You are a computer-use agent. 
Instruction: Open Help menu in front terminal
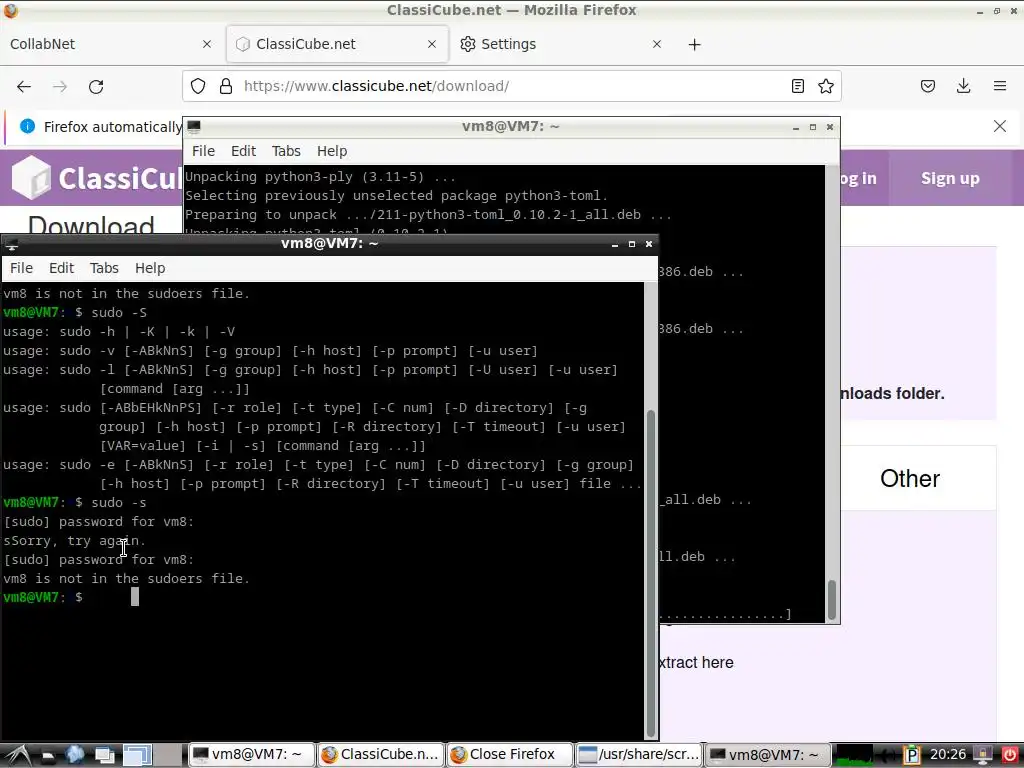[x=150, y=268]
